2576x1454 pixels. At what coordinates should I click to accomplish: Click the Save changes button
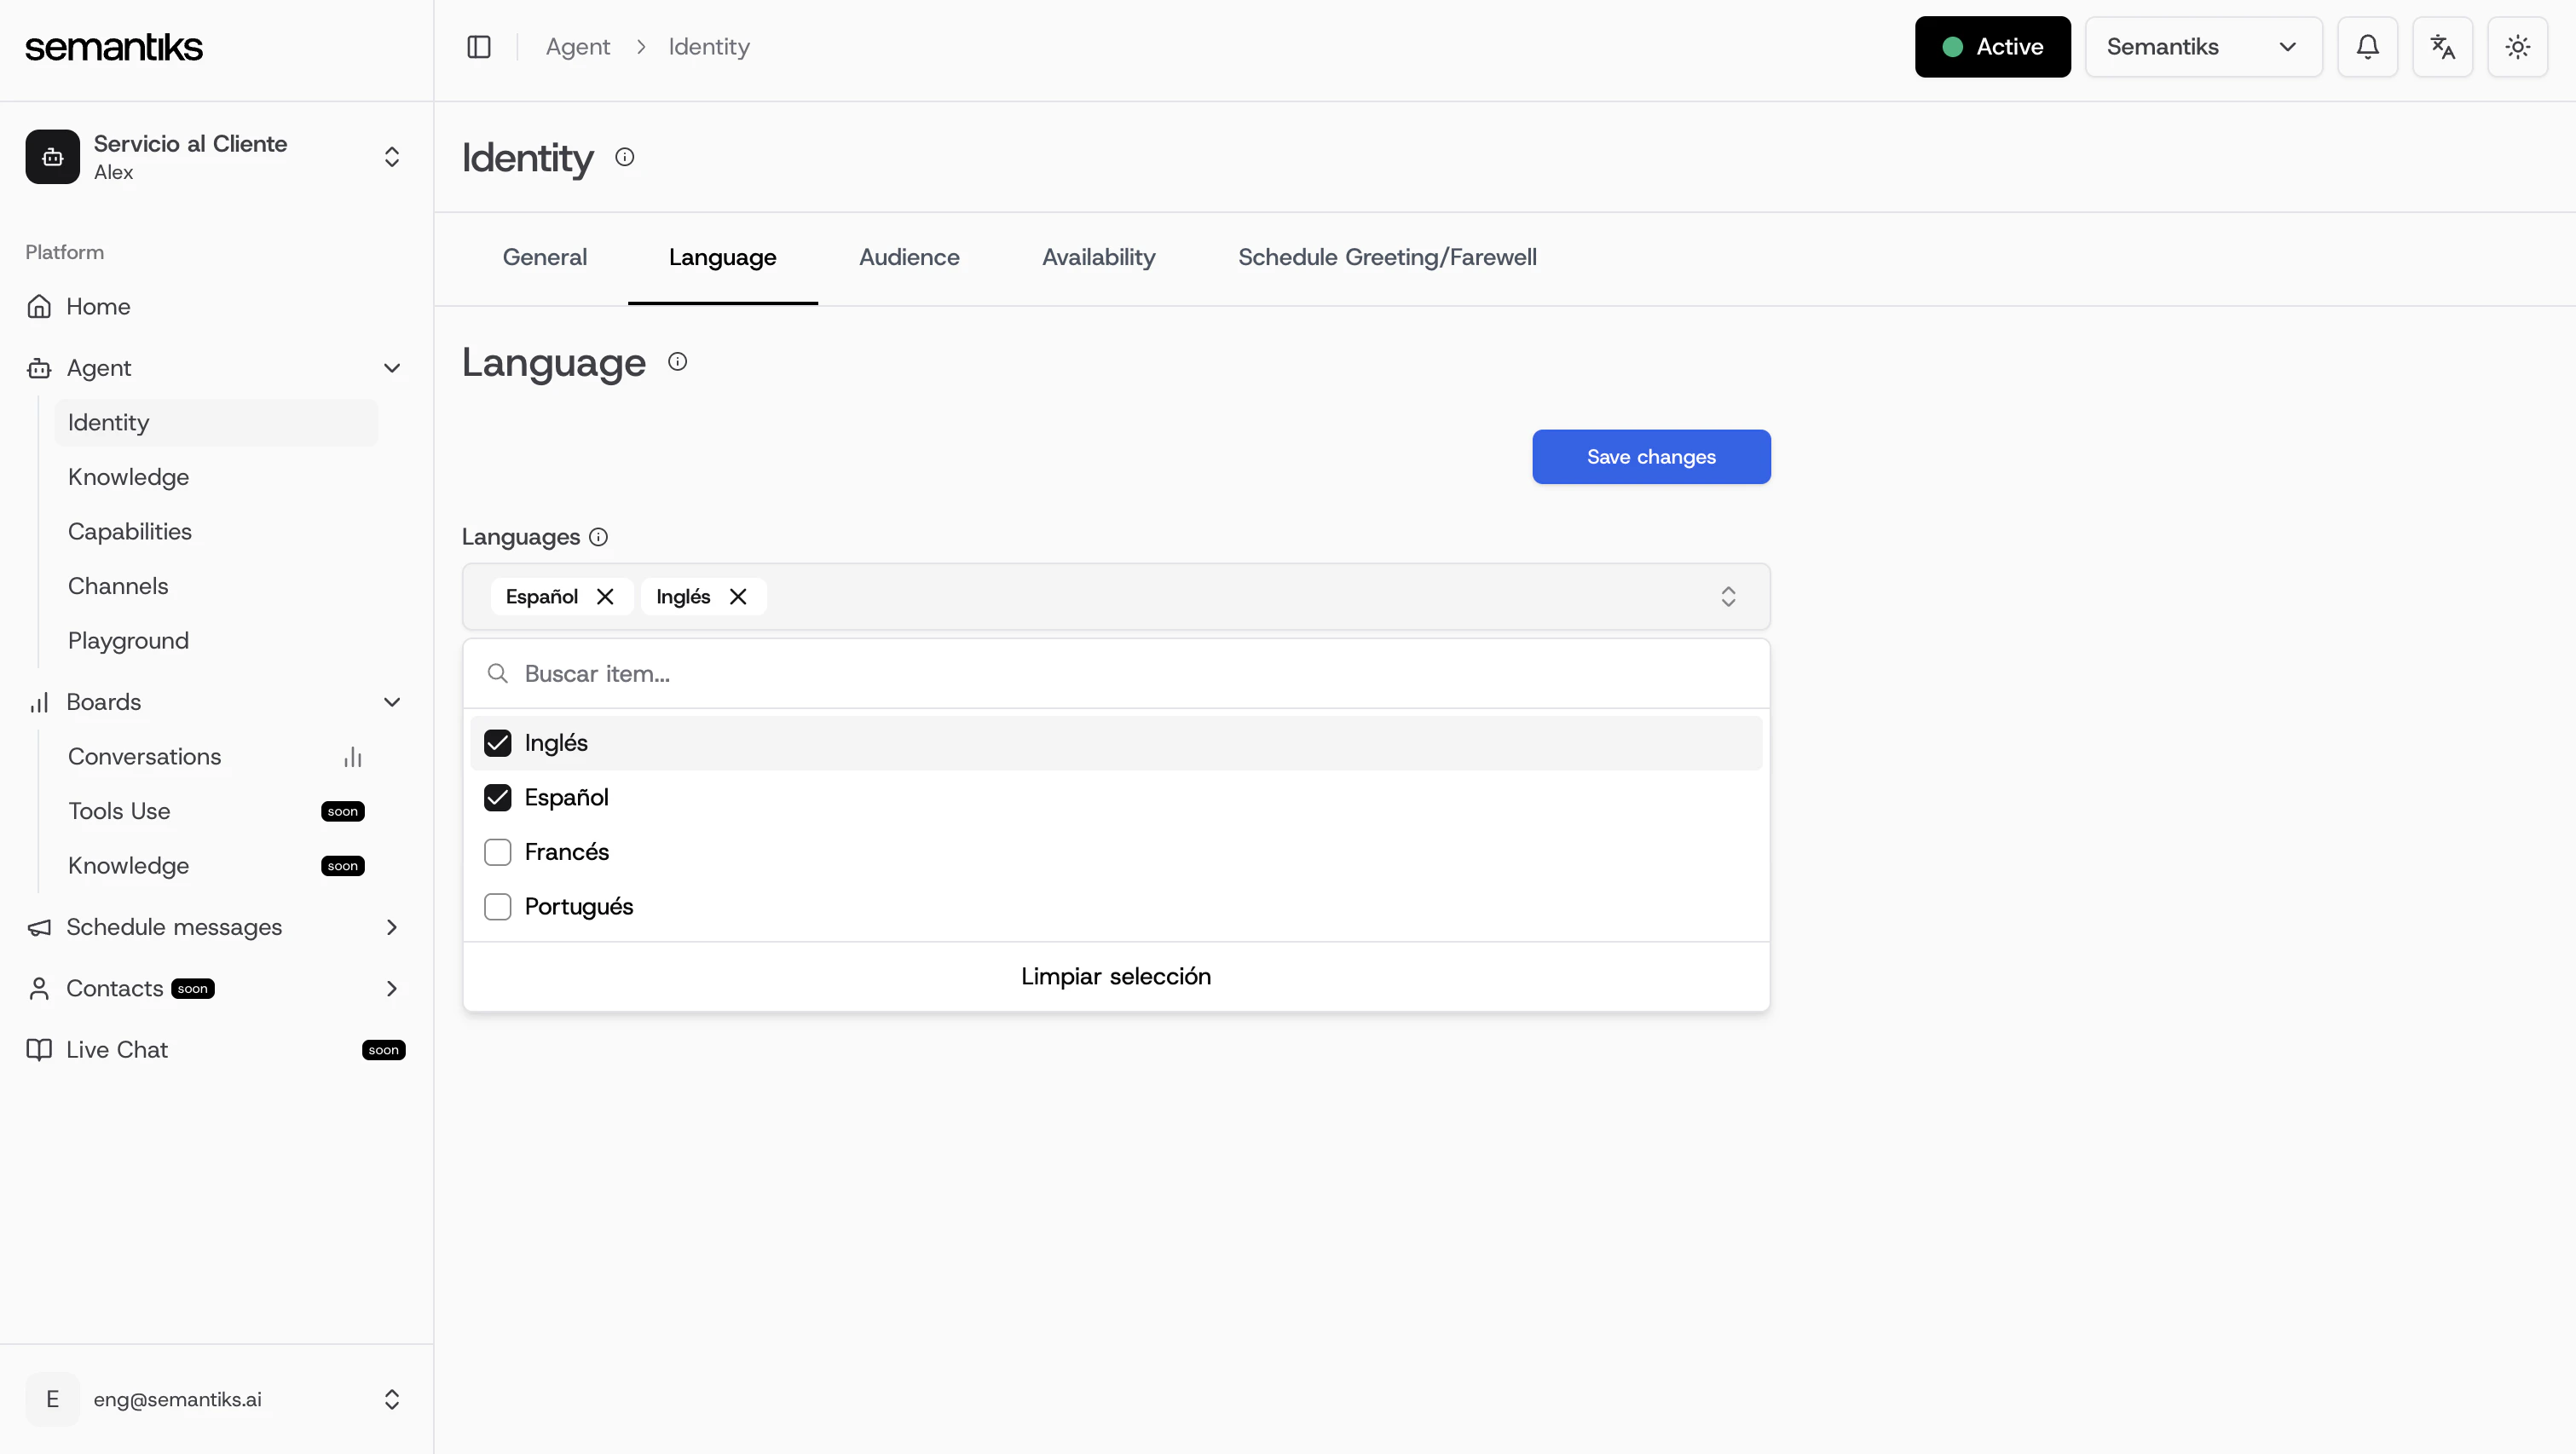(x=1650, y=457)
